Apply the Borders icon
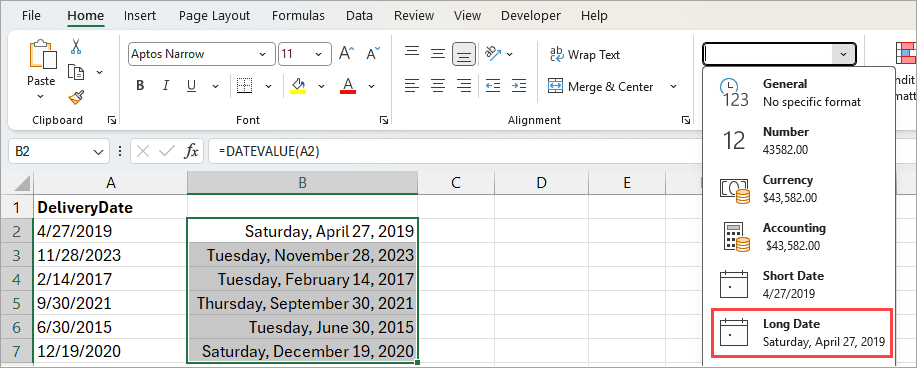Image resolution: width=917 pixels, height=368 pixels. (244, 86)
